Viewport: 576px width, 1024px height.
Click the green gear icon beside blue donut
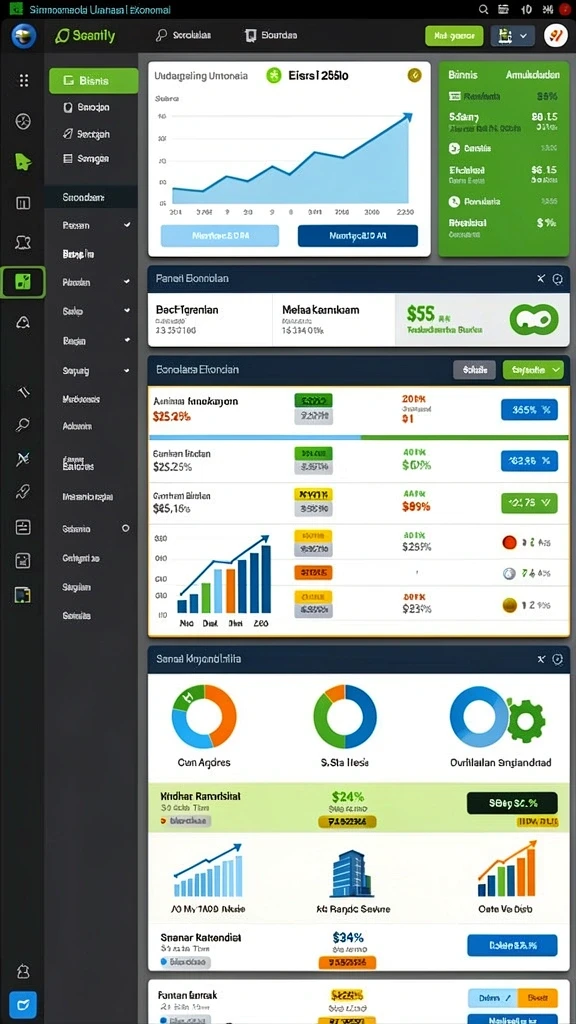[x=526, y=720]
